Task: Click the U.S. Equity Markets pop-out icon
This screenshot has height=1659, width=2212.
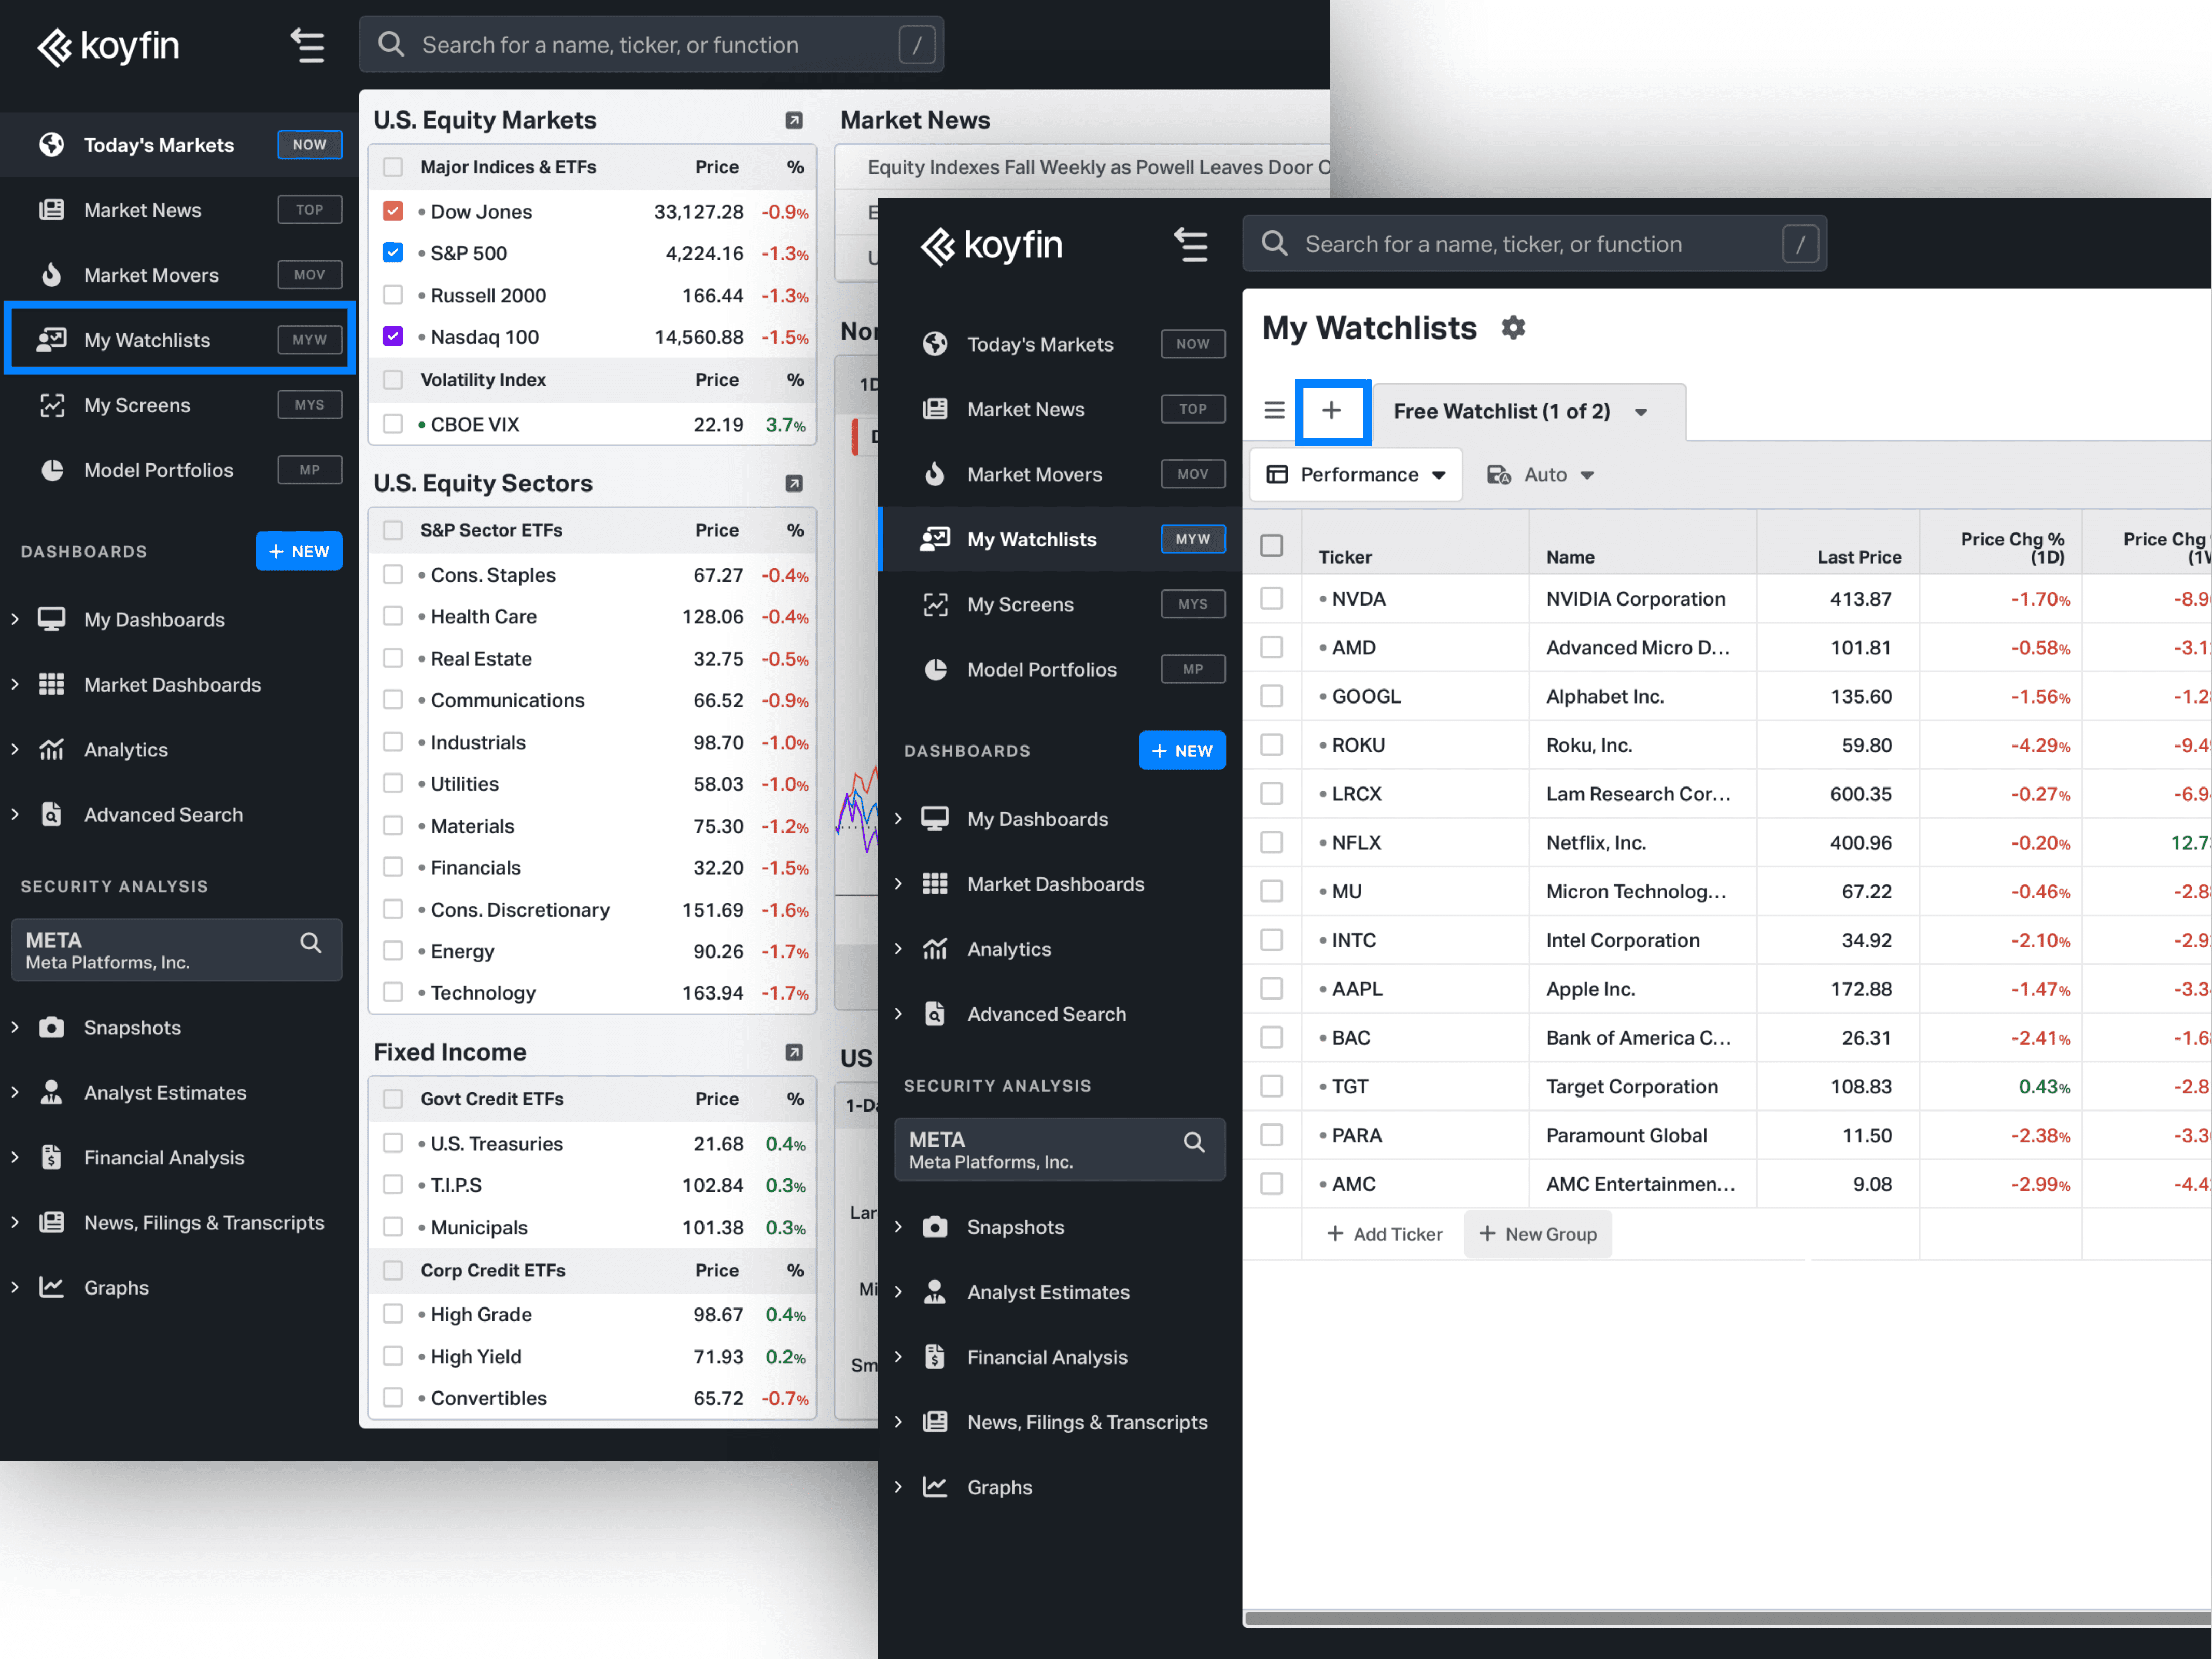Action: pyautogui.click(x=794, y=120)
